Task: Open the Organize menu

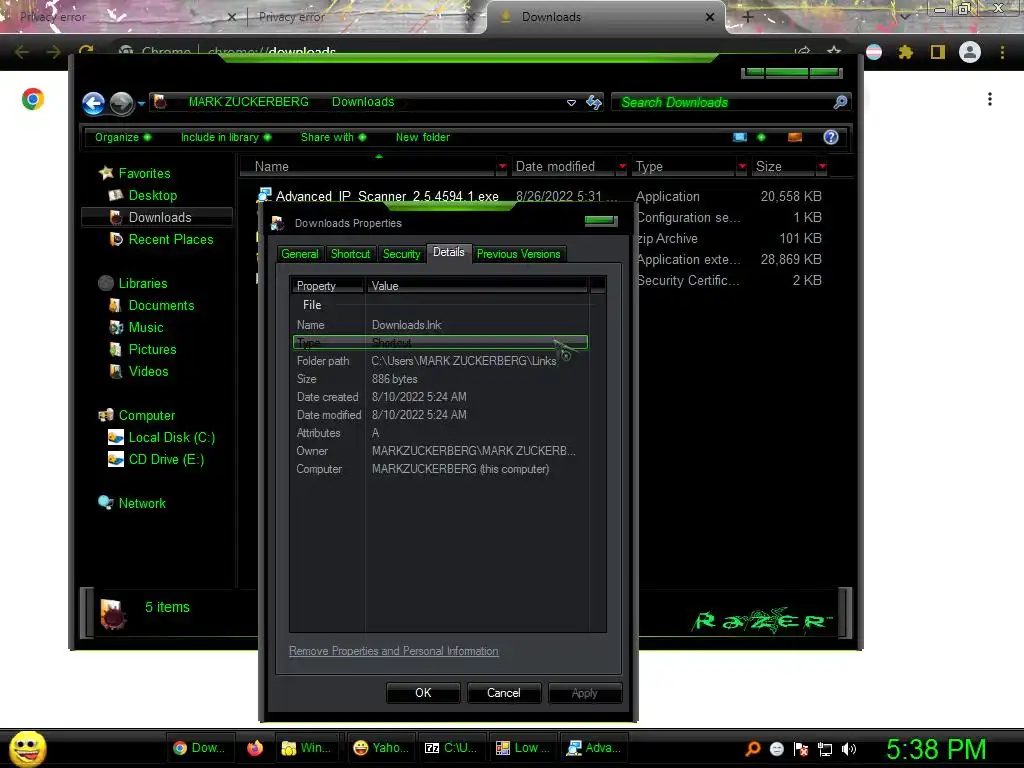Action: coord(123,137)
